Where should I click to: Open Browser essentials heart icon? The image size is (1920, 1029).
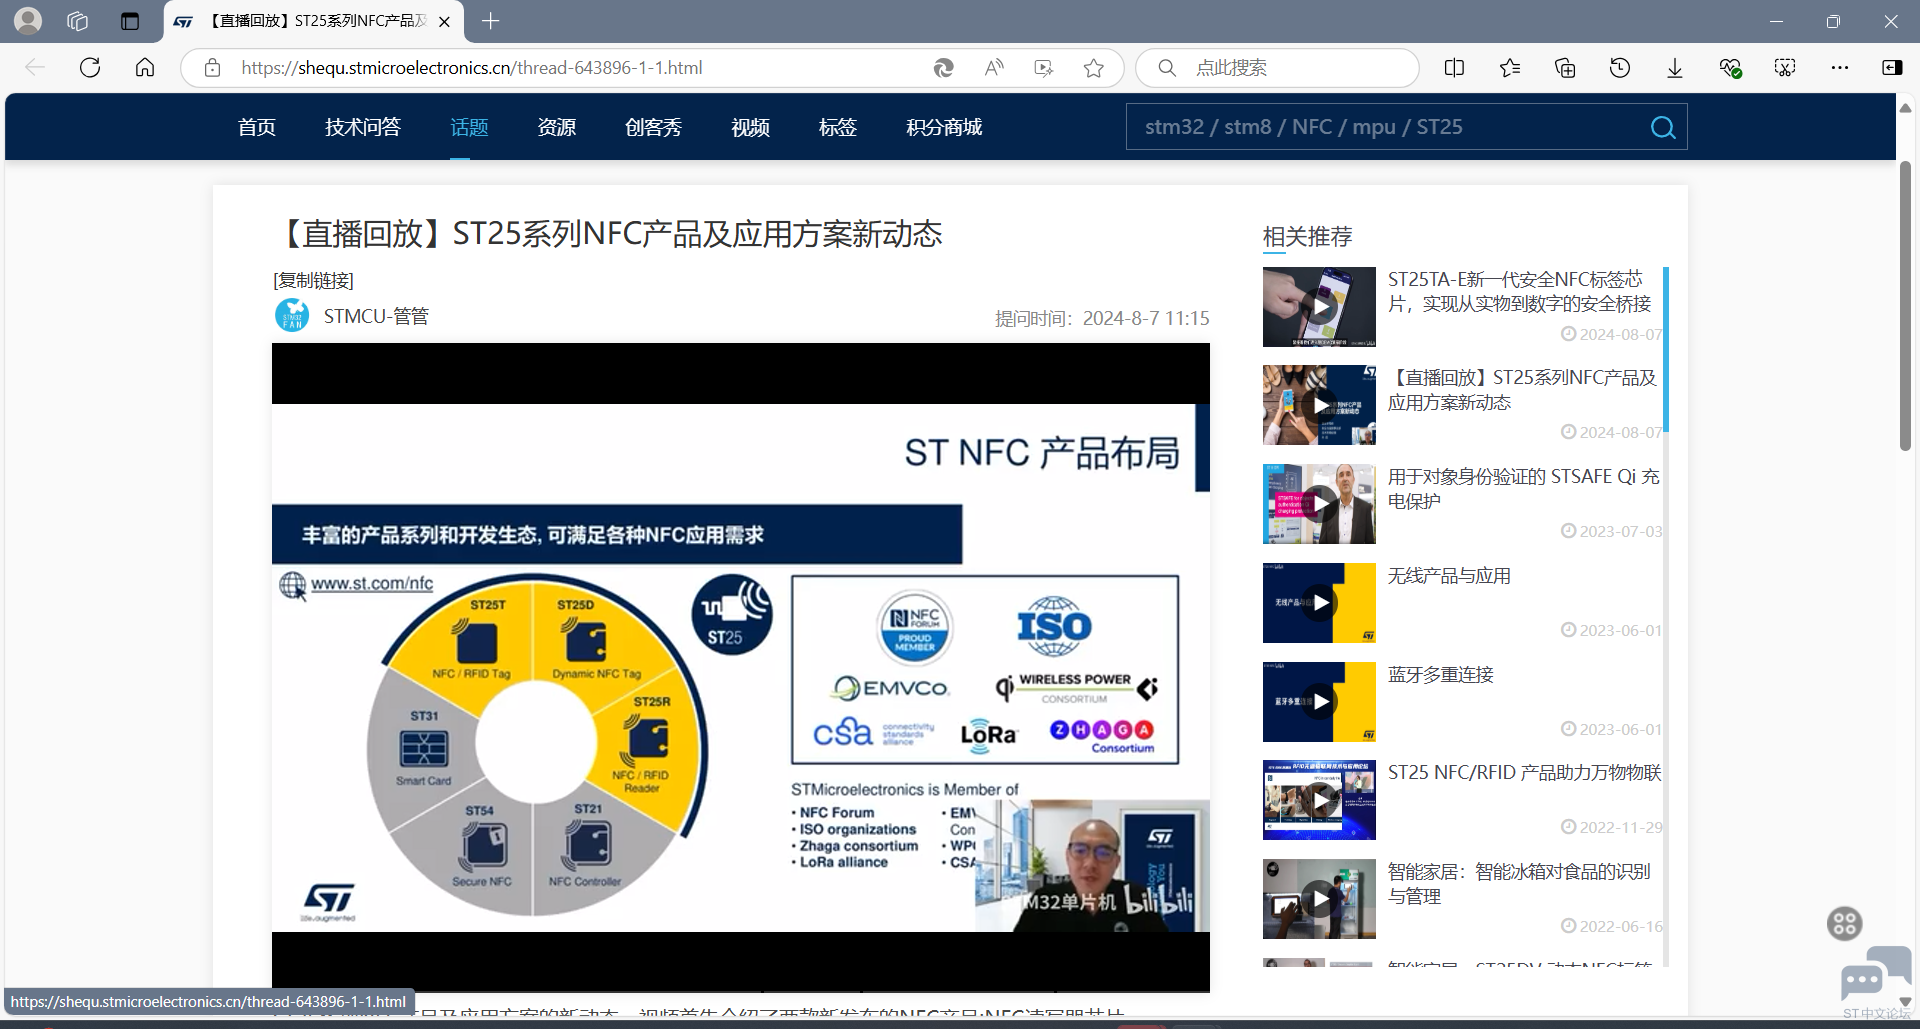pos(1730,67)
